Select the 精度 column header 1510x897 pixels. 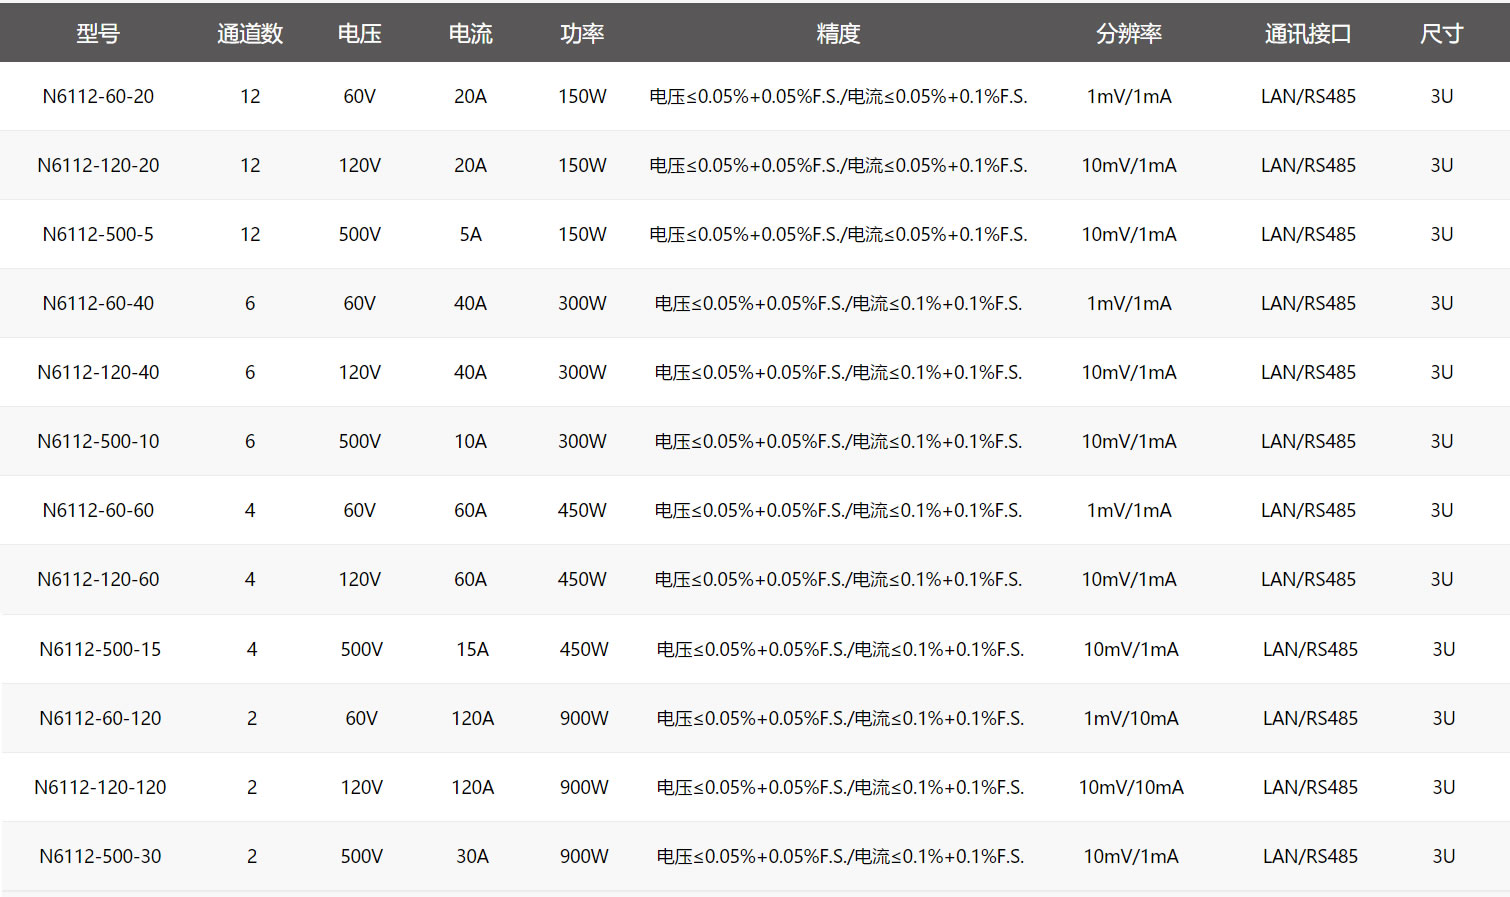pos(838,34)
